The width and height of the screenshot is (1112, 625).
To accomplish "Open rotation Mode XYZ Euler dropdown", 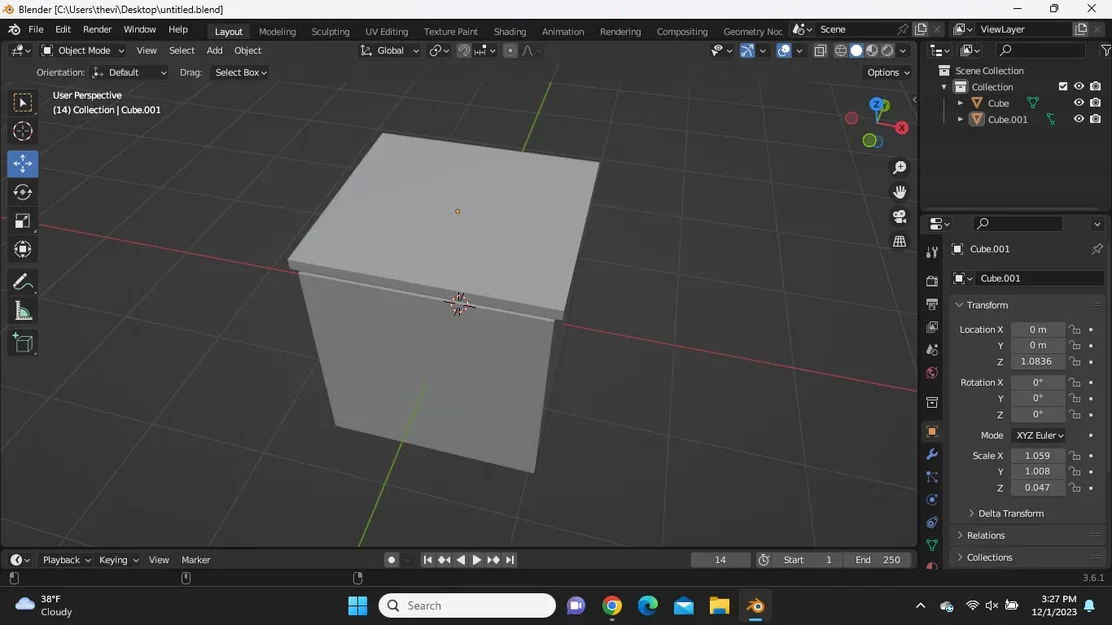I will click(1039, 436).
